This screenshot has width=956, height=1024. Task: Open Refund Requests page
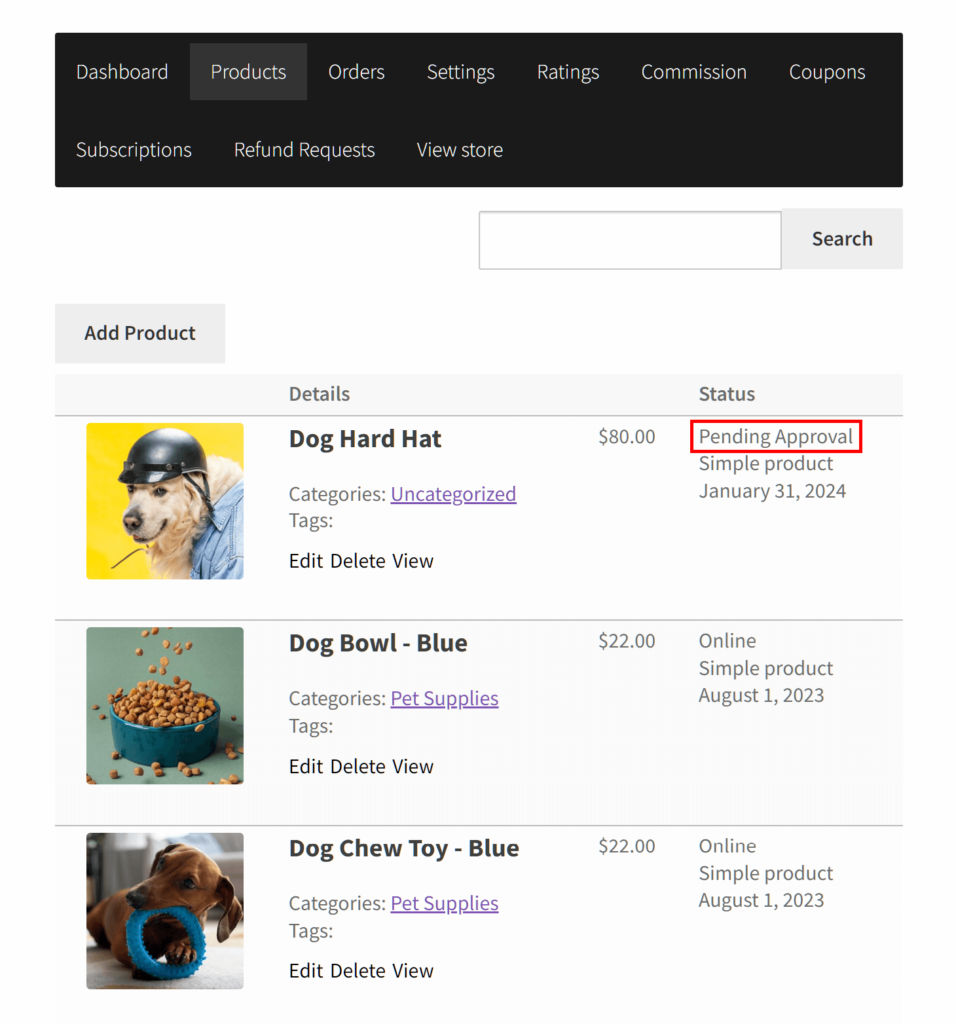click(x=304, y=150)
